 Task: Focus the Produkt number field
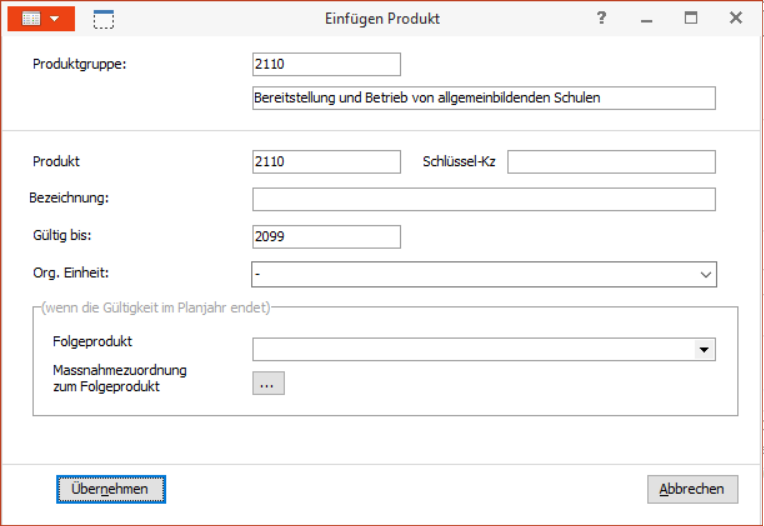pyautogui.click(x=326, y=162)
